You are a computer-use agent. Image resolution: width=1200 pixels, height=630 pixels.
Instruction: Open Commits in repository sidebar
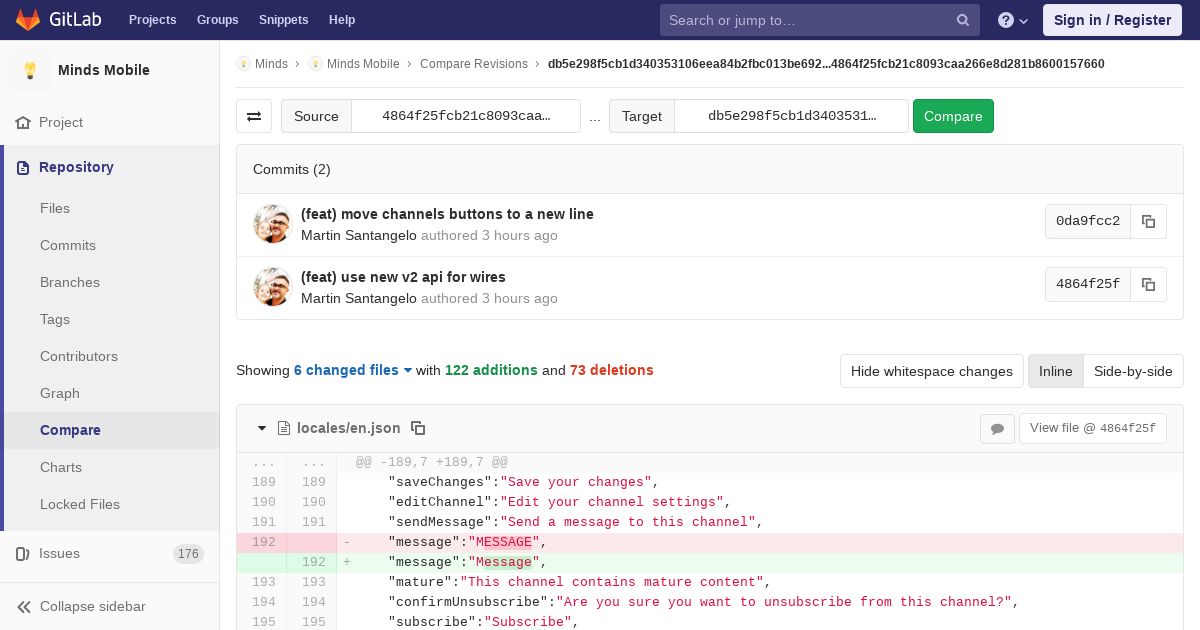68,245
